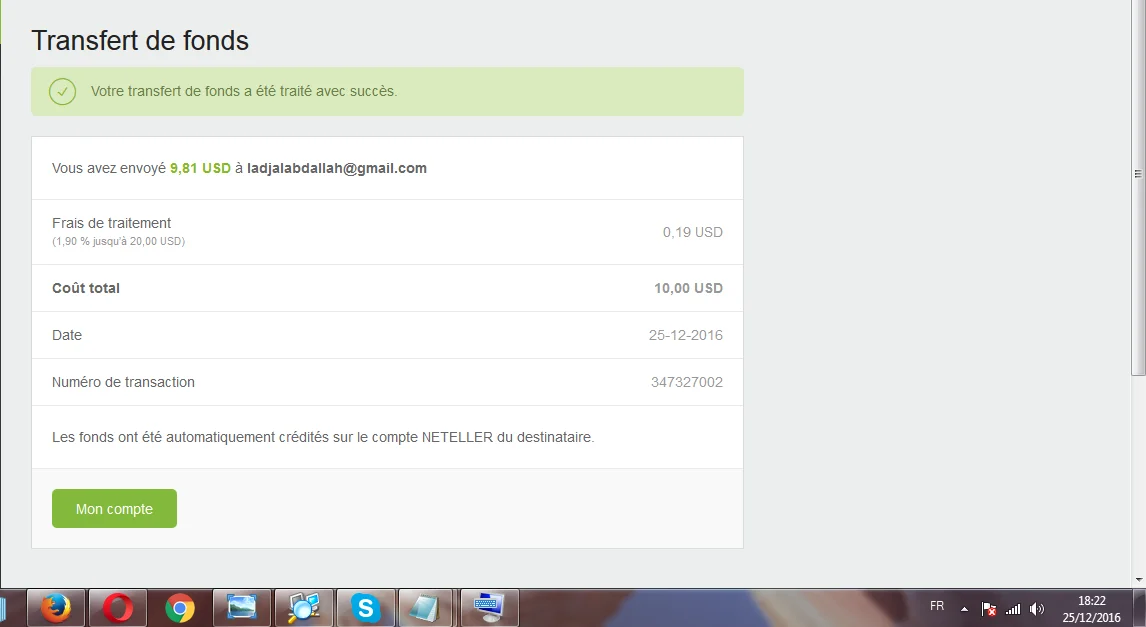Launch Google Chrome from the taskbar
Viewport: 1146px width, 627px height.
pos(180,607)
